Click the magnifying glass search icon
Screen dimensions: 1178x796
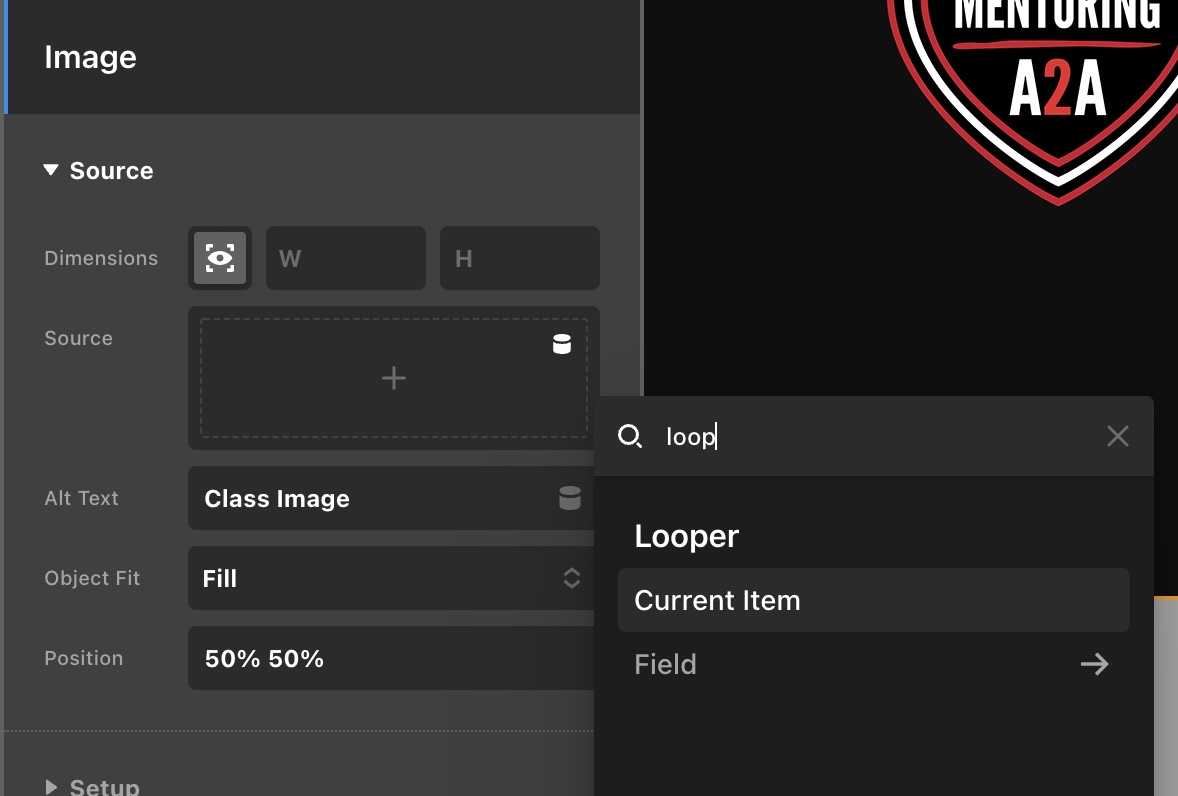tap(630, 436)
